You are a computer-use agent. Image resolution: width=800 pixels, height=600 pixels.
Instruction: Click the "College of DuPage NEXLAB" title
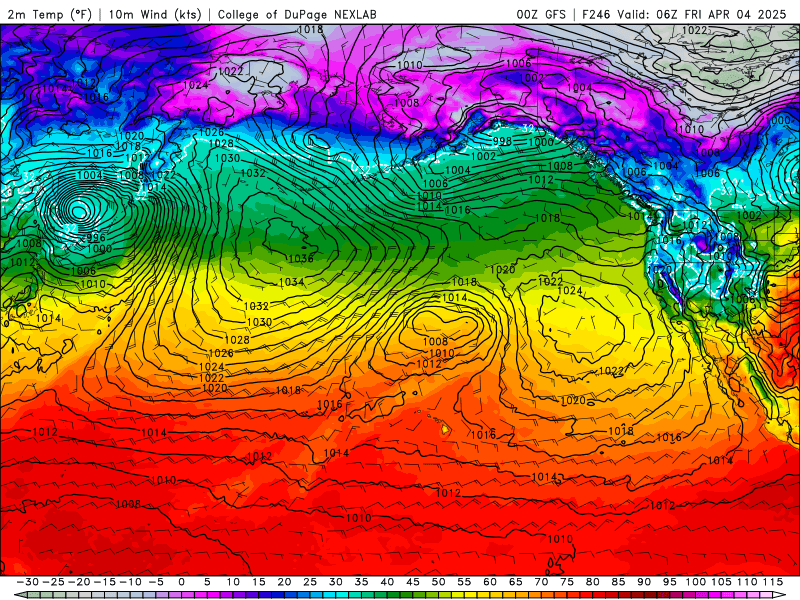pyautogui.click(x=297, y=15)
